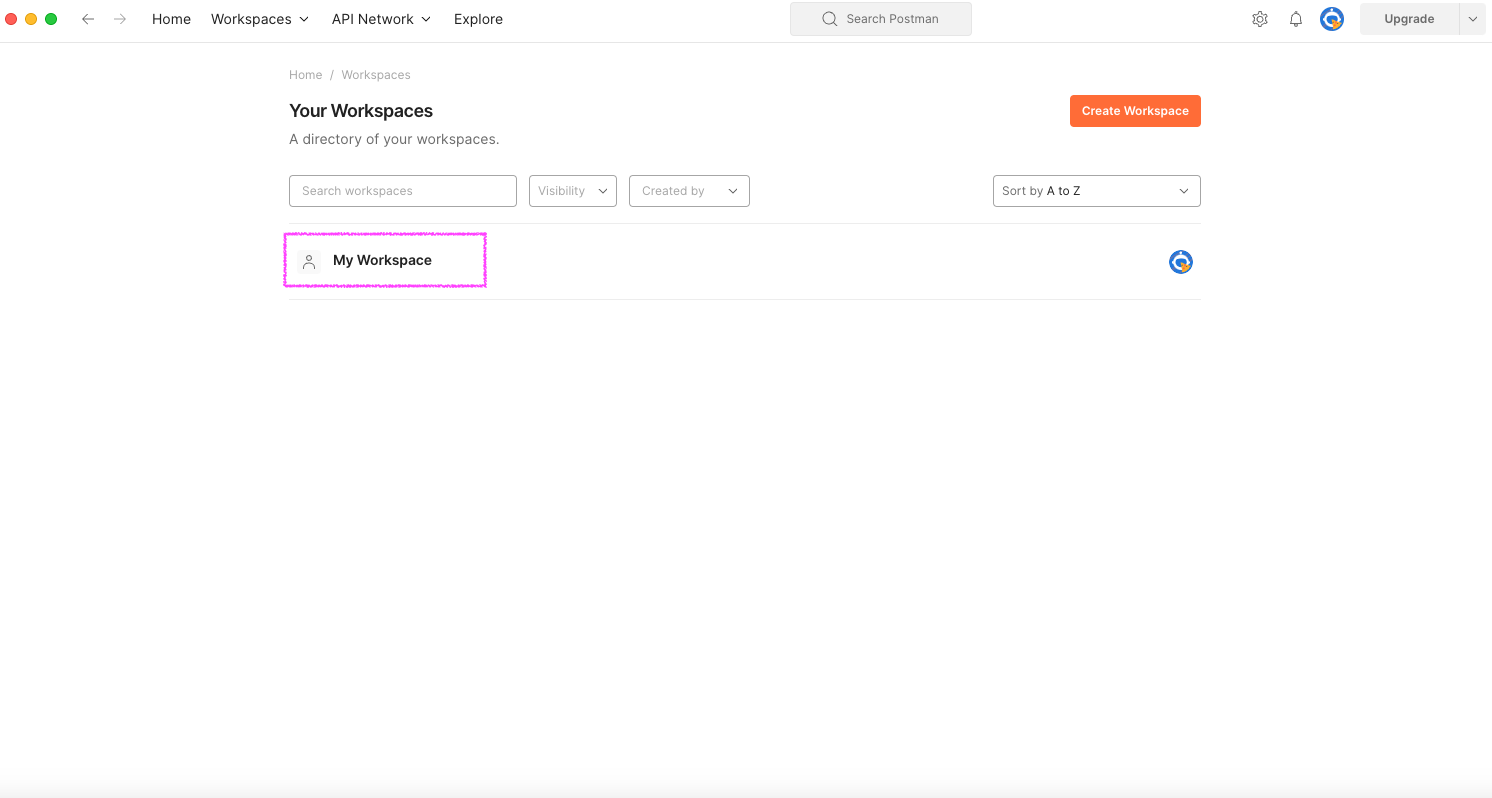
Task: Click the red macOS close window button
Action: pyautogui.click(x=11, y=19)
